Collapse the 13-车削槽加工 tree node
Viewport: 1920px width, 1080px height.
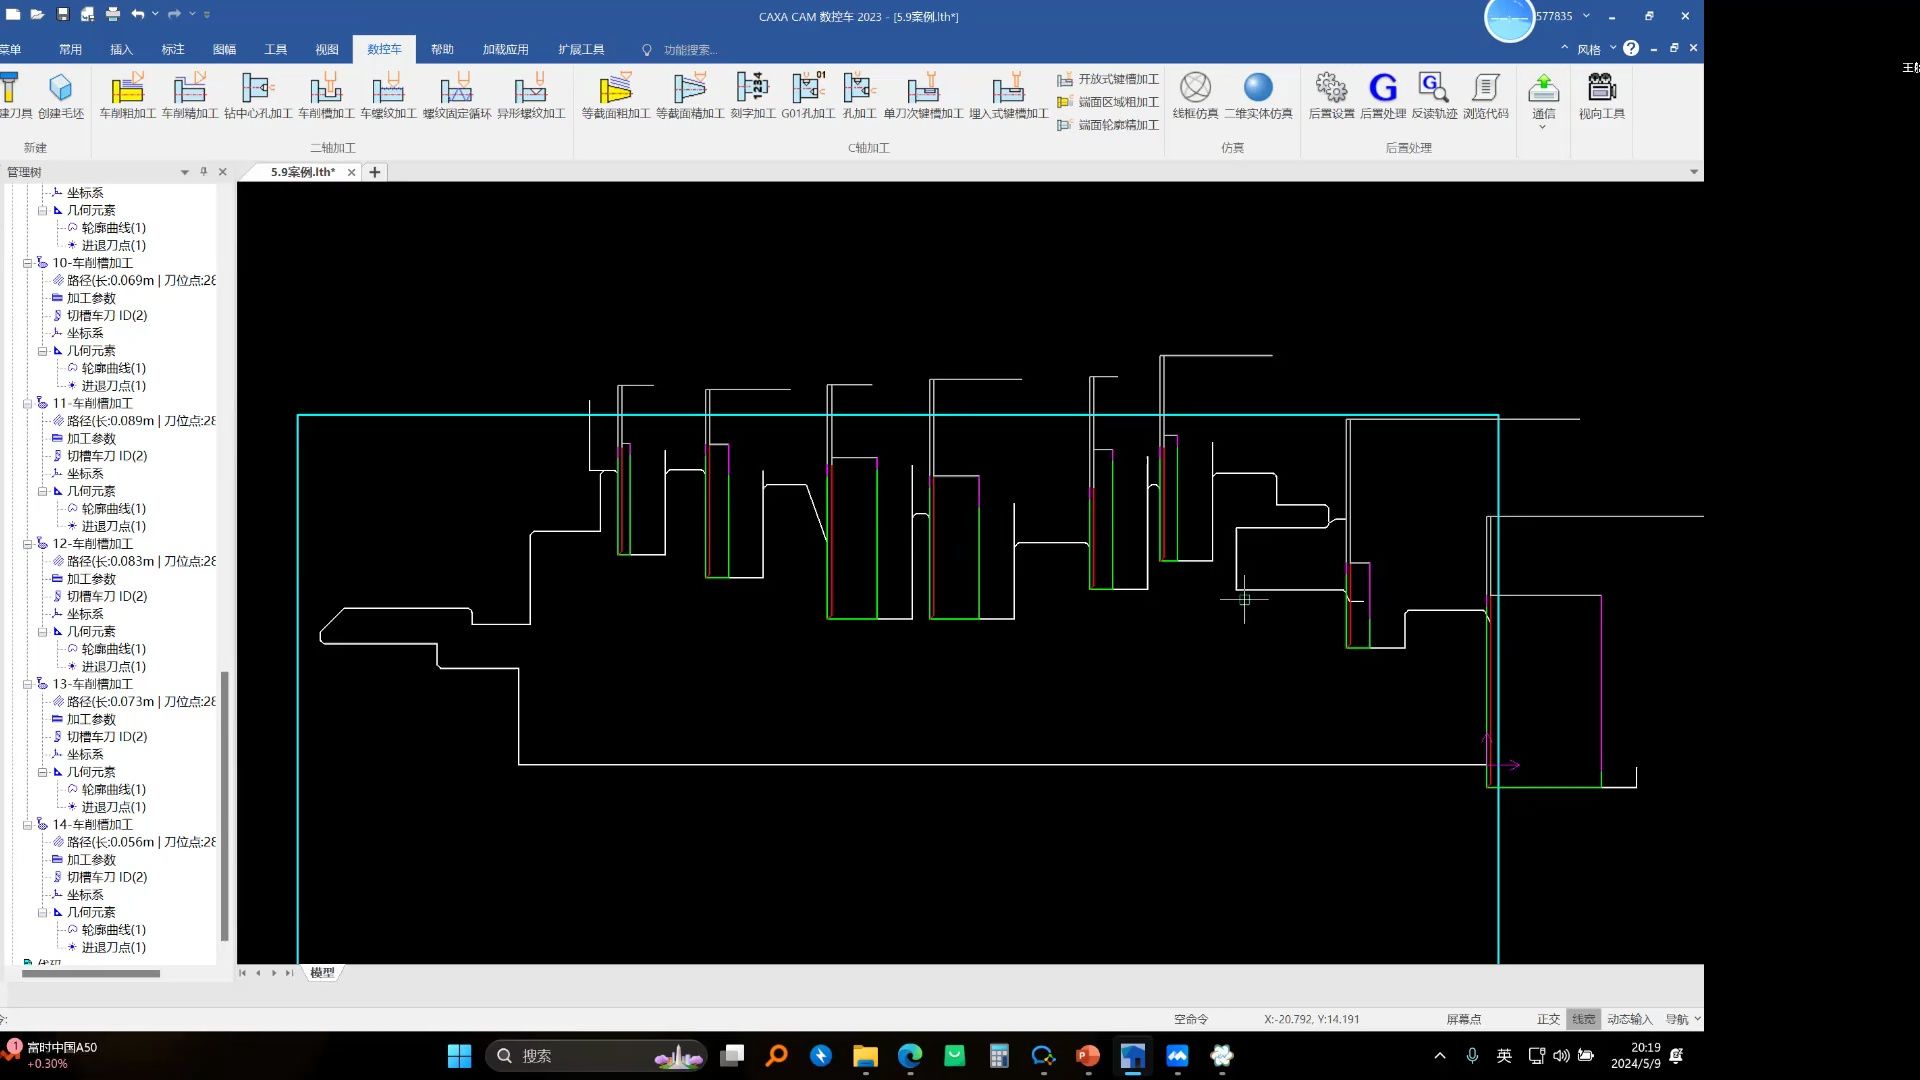pyautogui.click(x=28, y=685)
